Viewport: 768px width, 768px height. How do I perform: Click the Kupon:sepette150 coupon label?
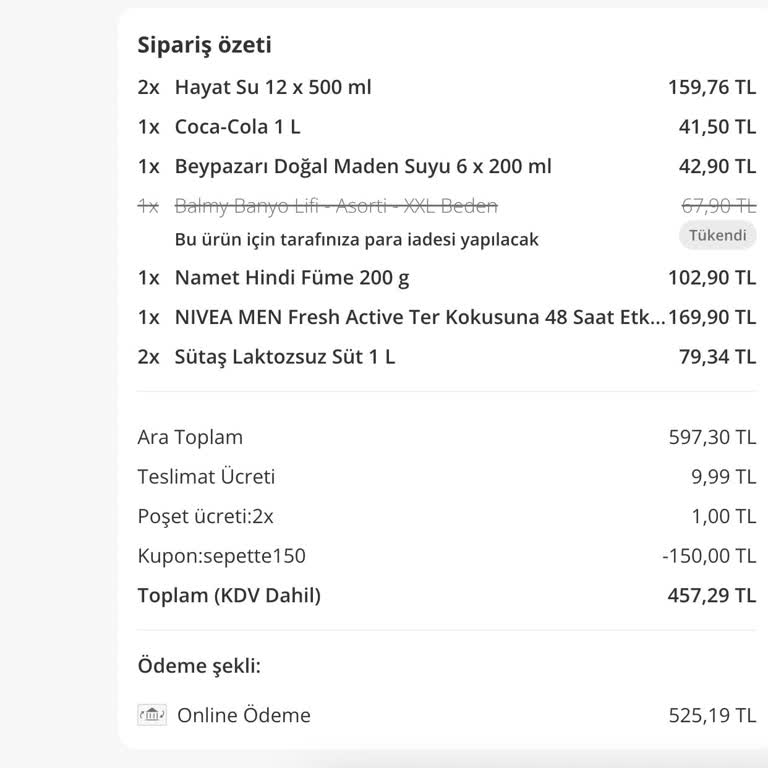[221, 556]
